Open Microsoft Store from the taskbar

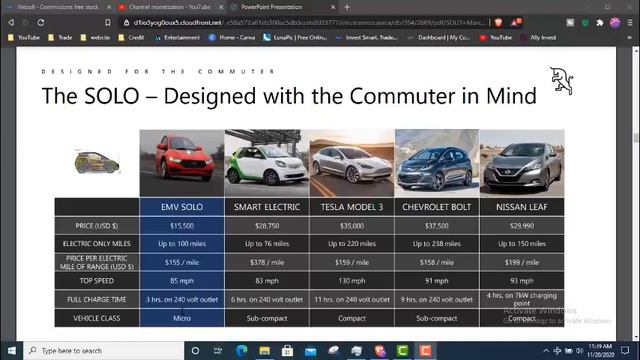287,351
